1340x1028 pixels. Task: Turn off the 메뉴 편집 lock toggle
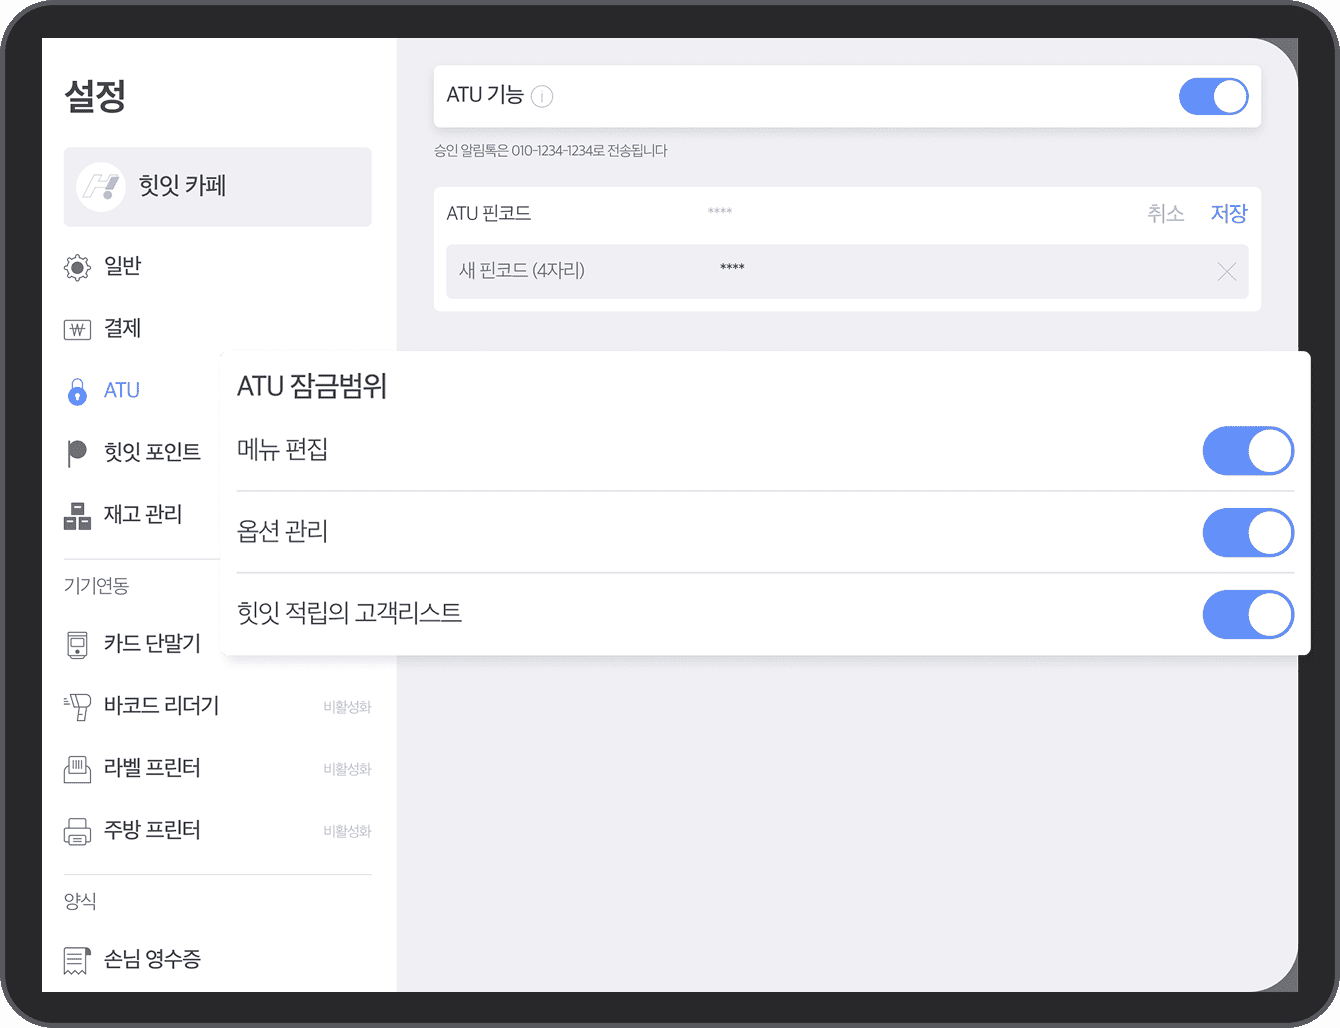(x=1247, y=451)
